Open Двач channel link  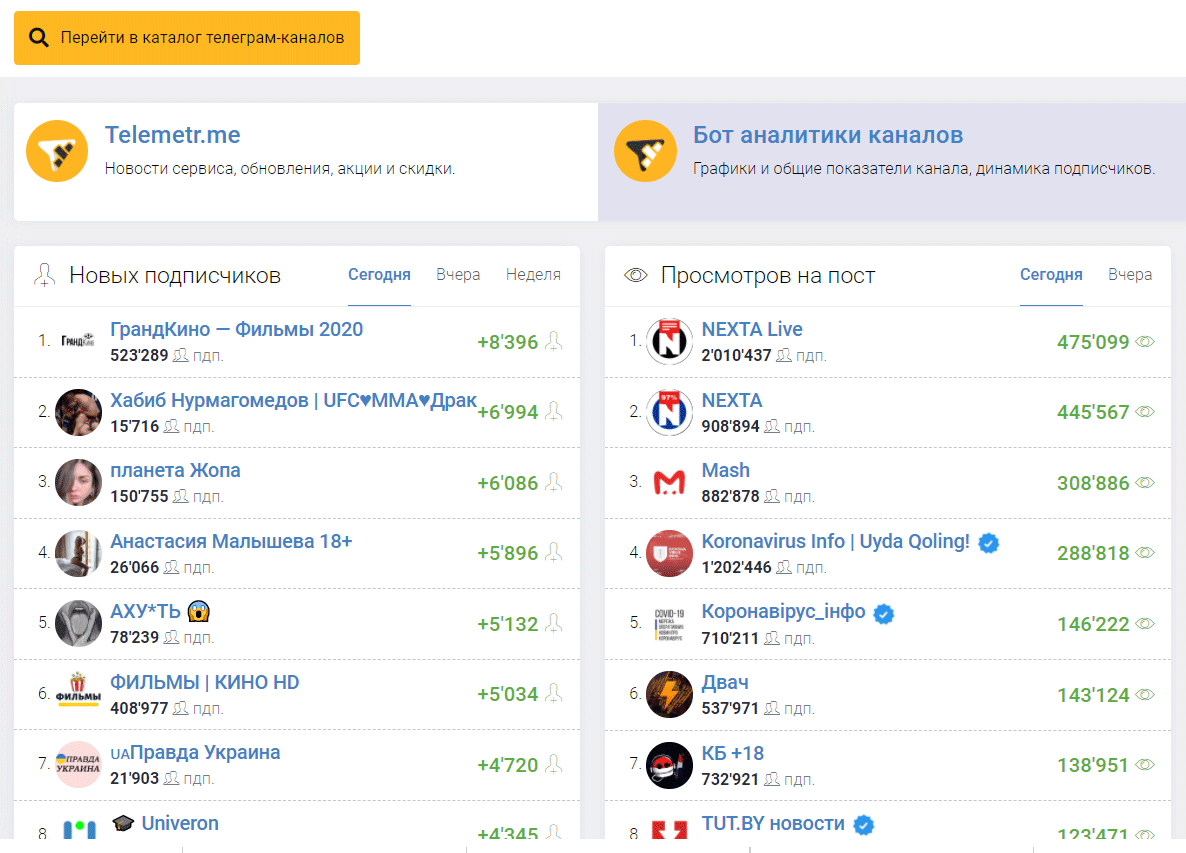tap(725, 682)
